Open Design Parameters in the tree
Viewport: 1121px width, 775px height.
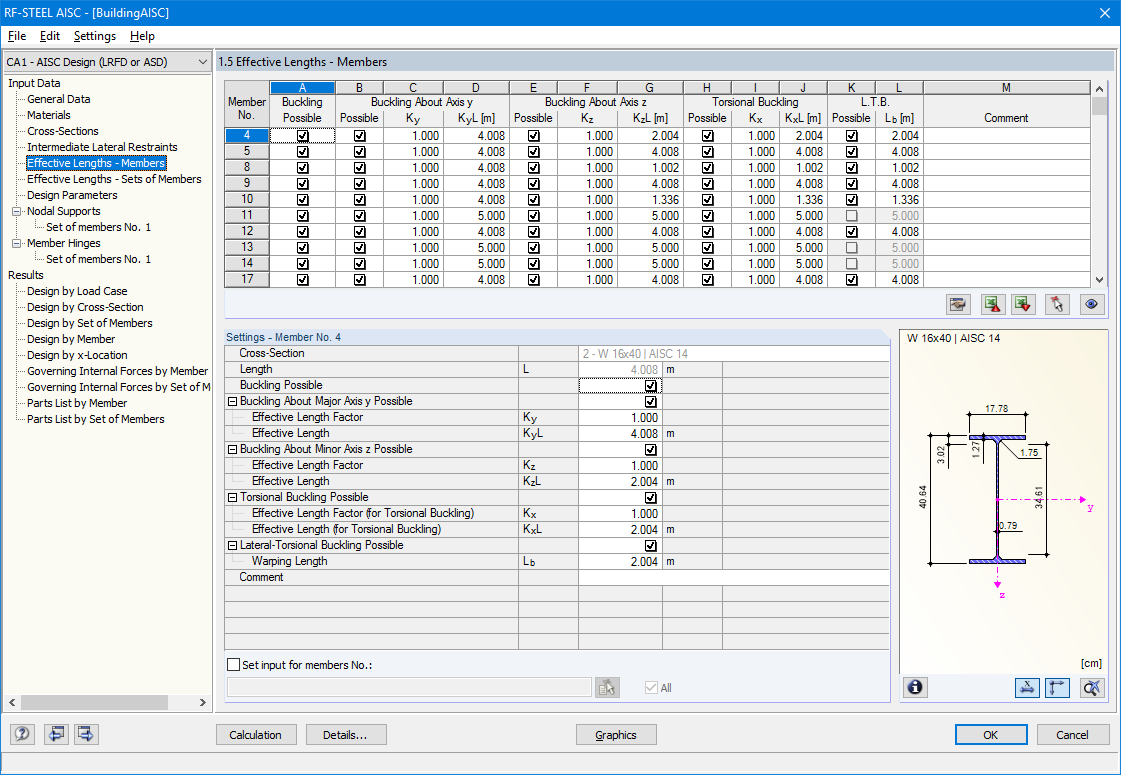pos(72,195)
